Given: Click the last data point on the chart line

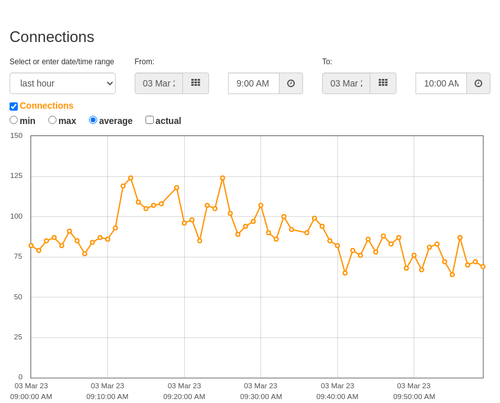Looking at the screenshot, I should tap(483, 266).
